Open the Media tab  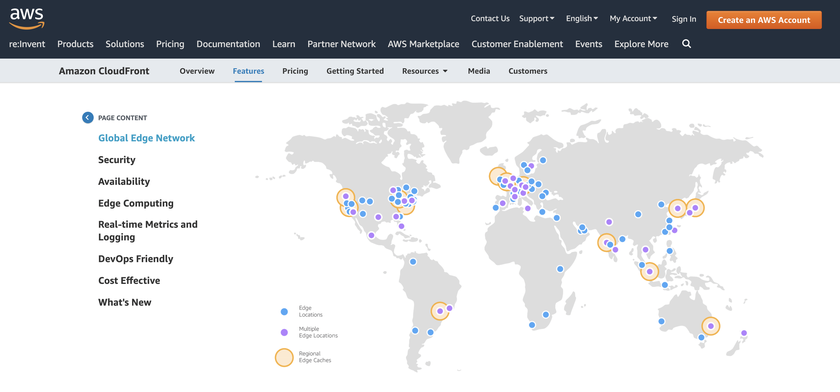click(479, 71)
